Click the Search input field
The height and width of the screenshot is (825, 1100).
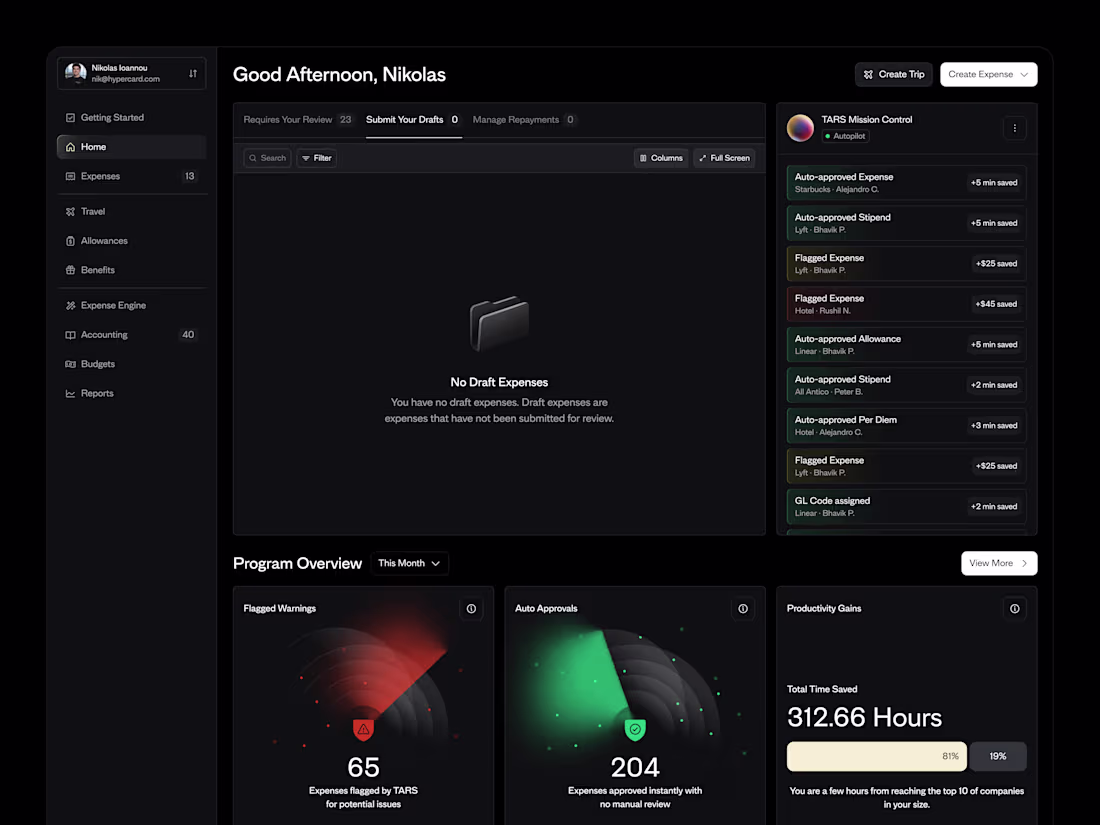pos(267,158)
